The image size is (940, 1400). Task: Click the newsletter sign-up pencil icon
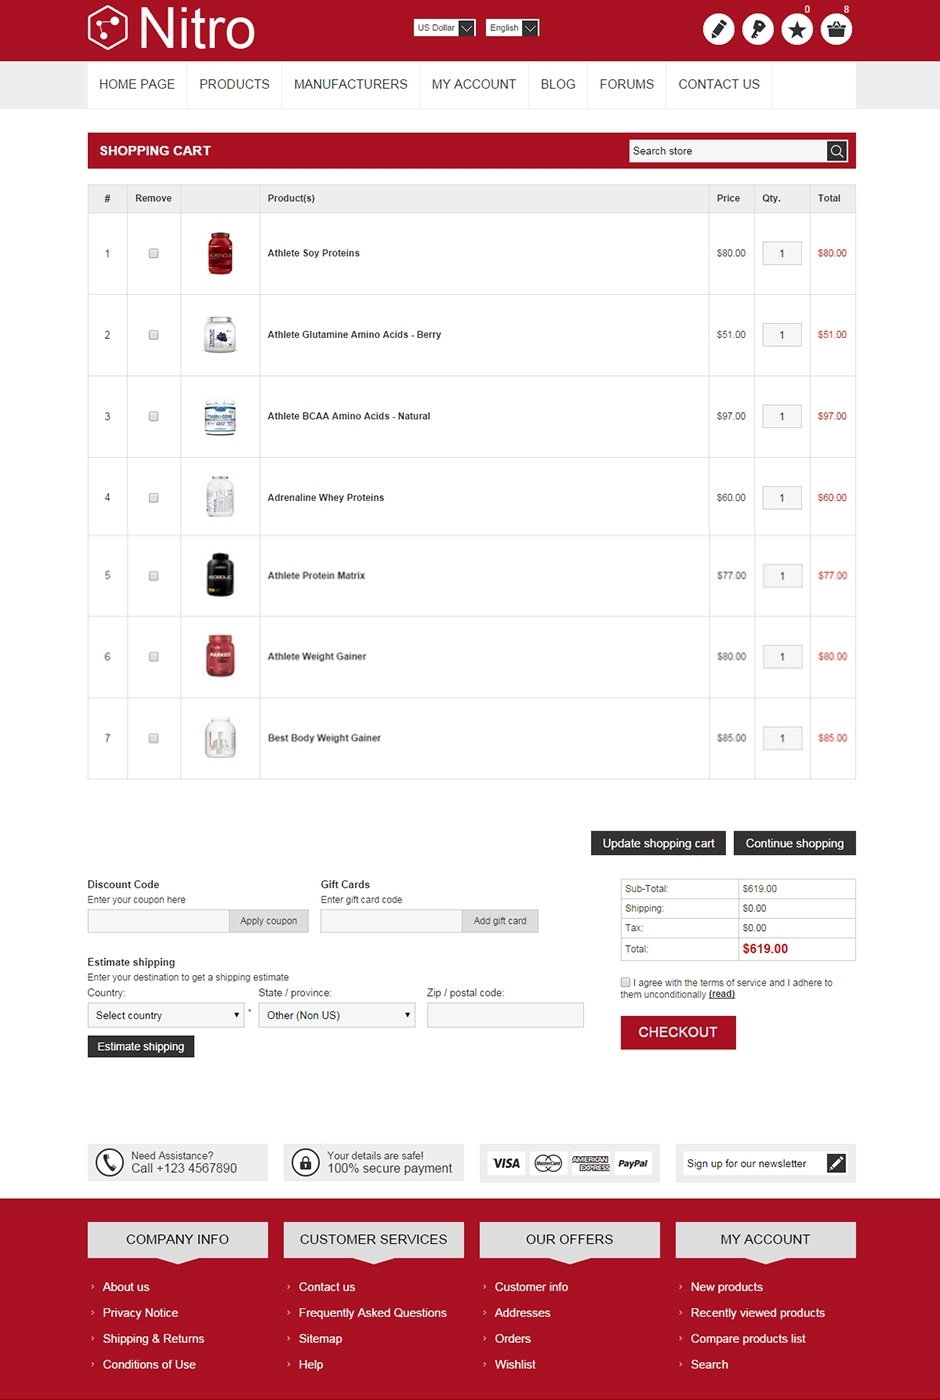(x=836, y=1163)
